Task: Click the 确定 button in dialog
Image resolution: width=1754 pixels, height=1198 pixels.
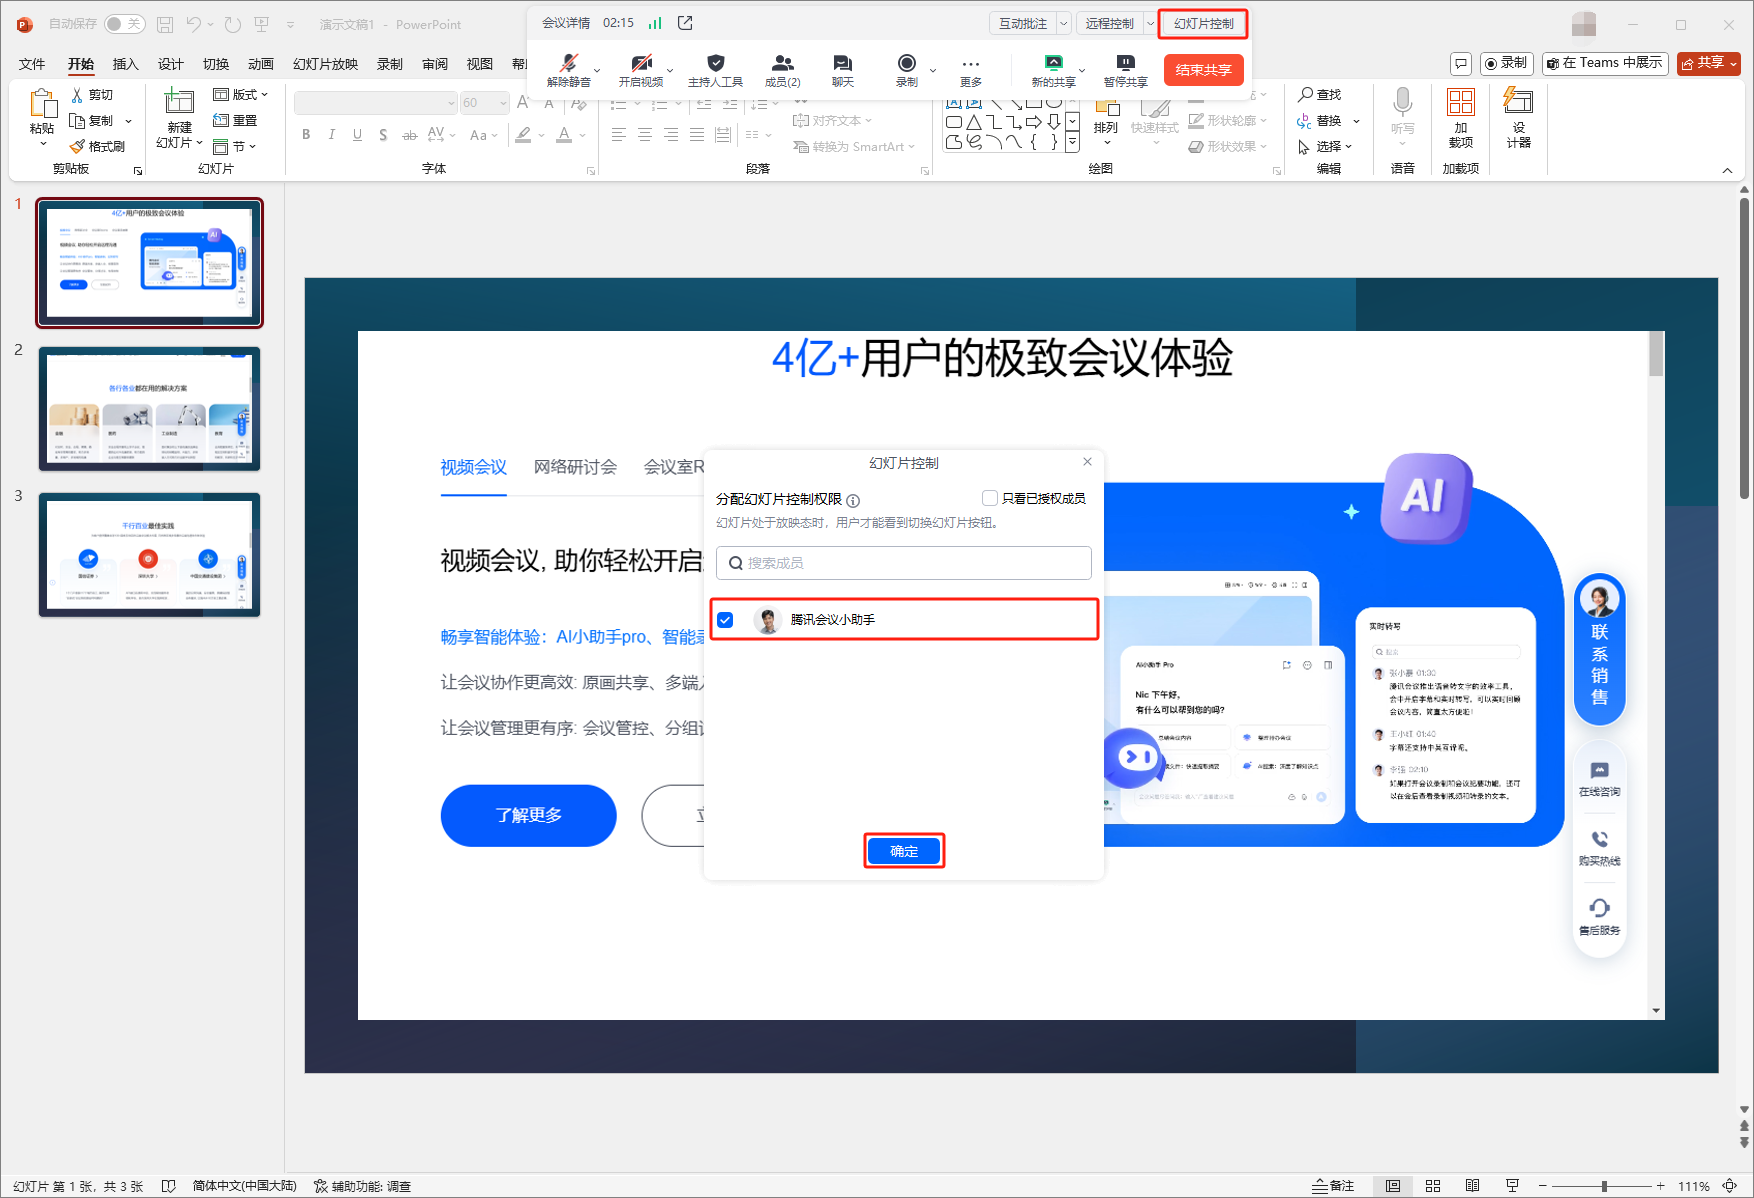Action: tap(904, 851)
